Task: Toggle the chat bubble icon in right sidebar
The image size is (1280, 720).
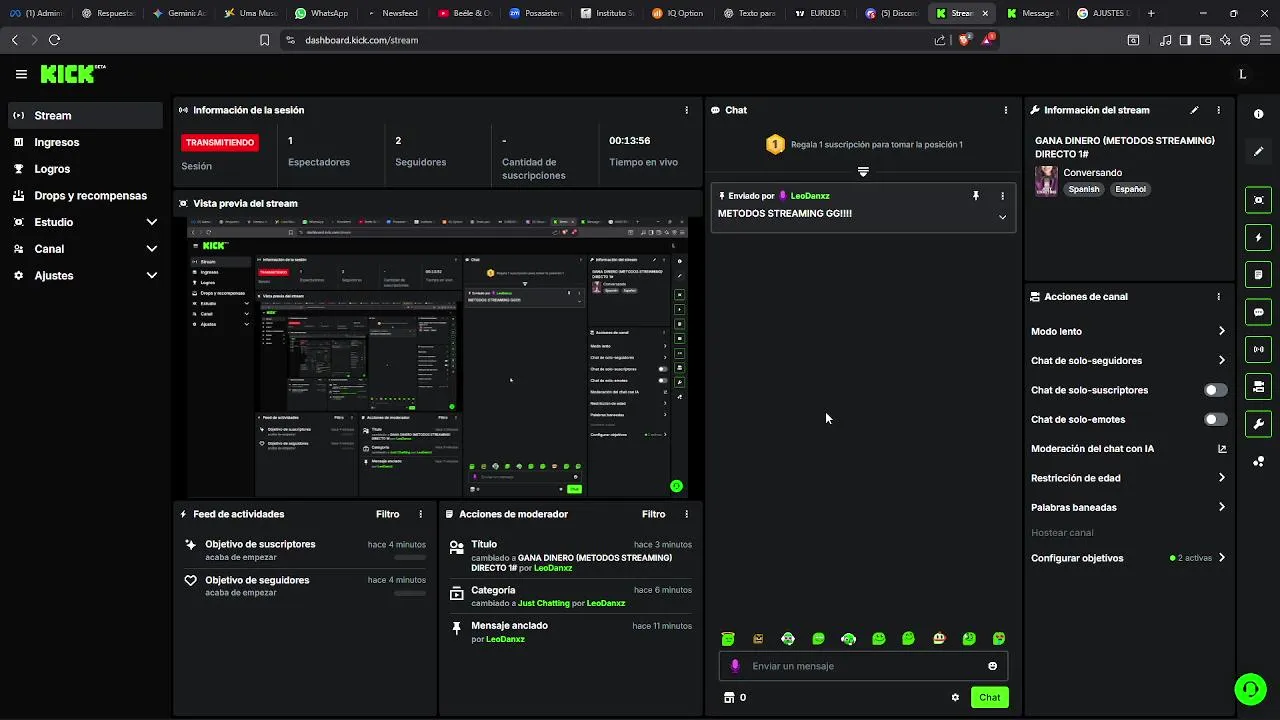Action: 1258,312
